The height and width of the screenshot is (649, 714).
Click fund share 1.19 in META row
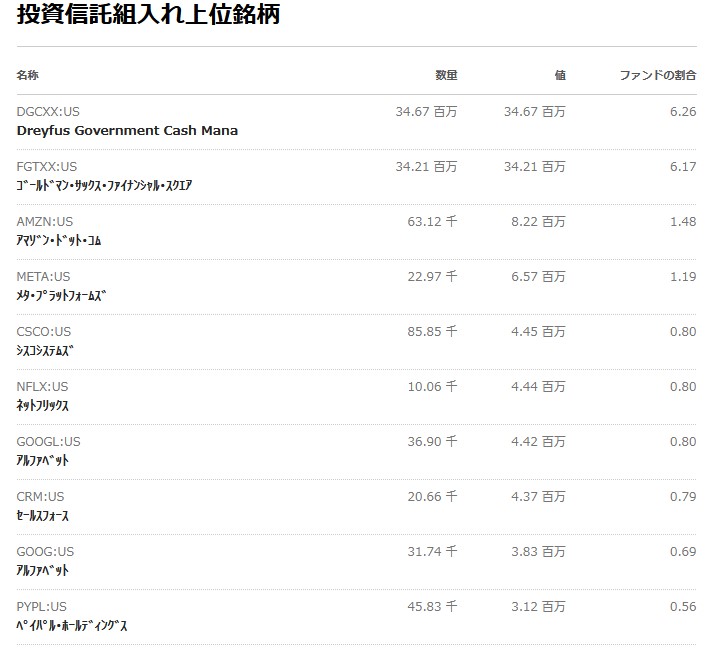click(x=683, y=276)
